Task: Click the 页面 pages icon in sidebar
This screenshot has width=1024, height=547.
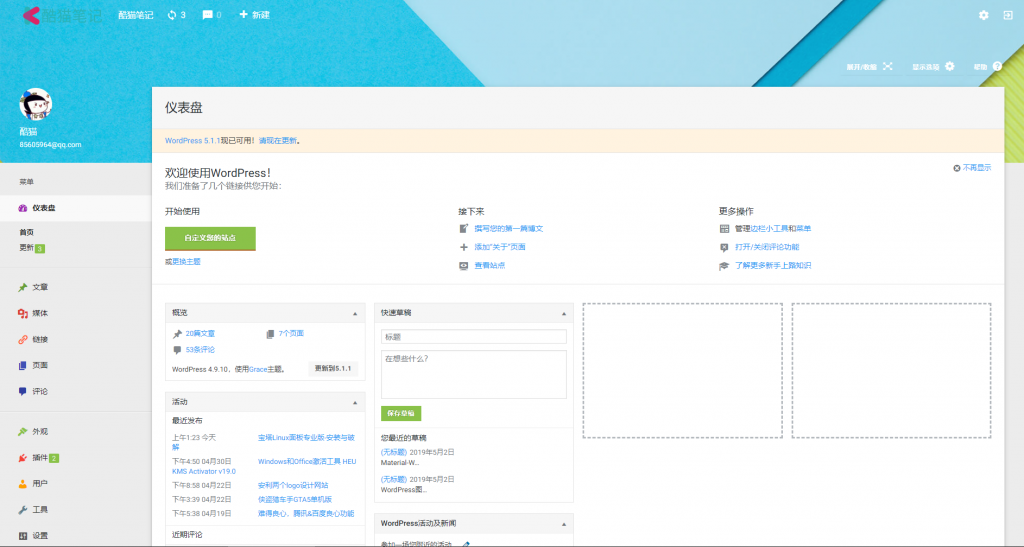Action: coord(23,366)
